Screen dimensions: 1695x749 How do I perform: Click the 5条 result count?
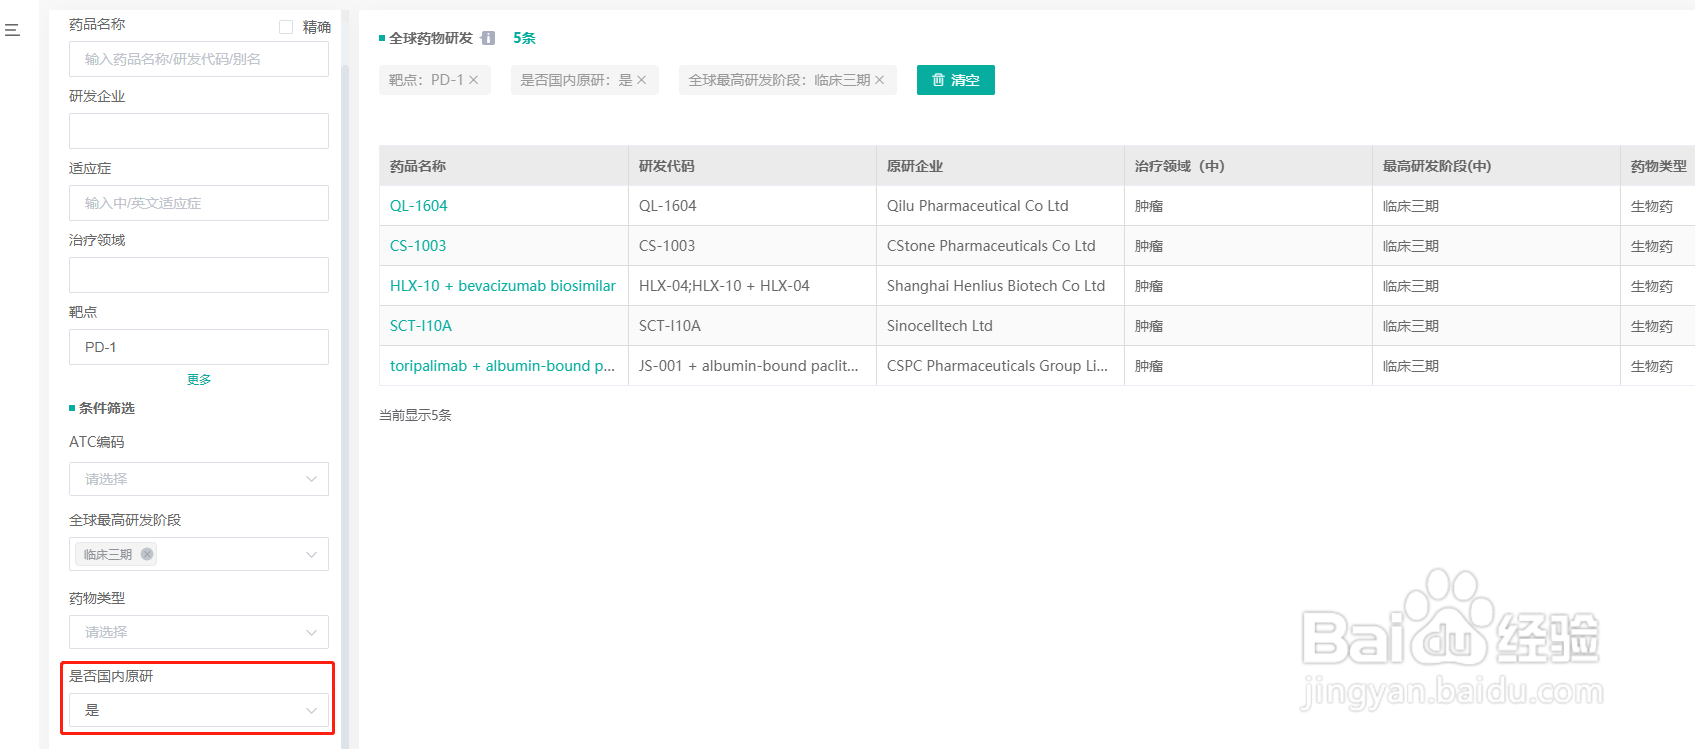(525, 38)
